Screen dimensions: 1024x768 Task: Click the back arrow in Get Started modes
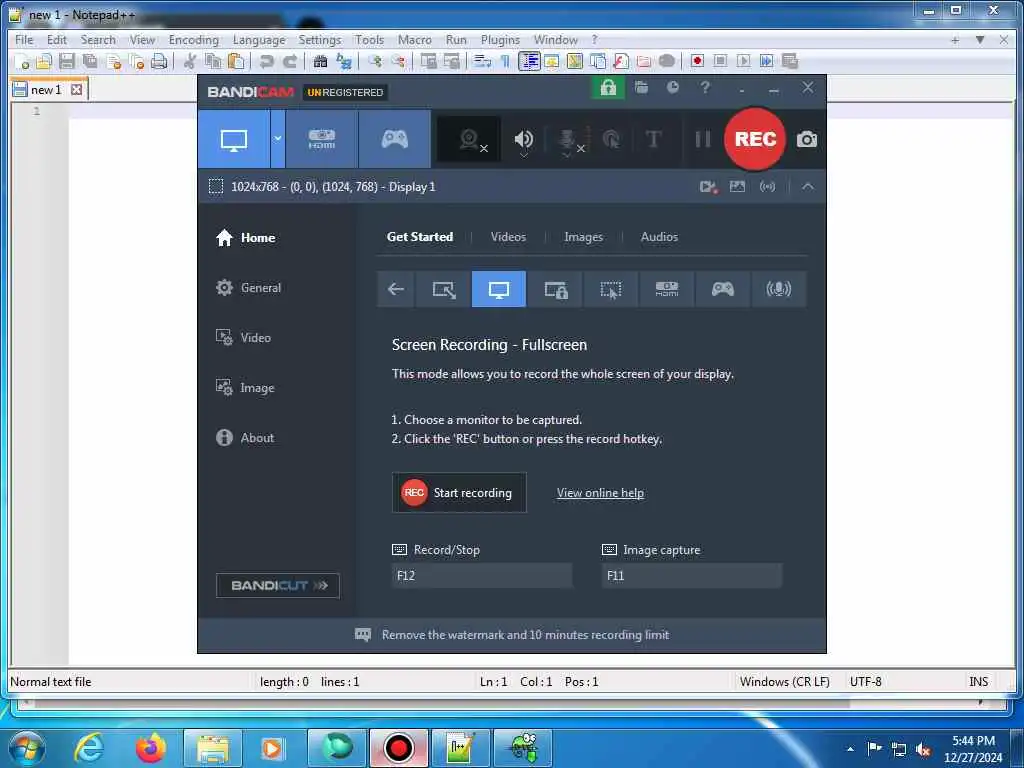[396, 289]
